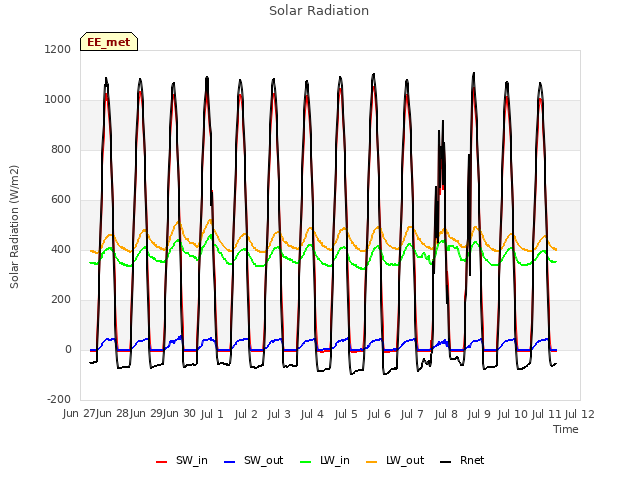Click the Jul 1 x-axis date label
This screenshot has height=480, width=640.
coord(212,414)
